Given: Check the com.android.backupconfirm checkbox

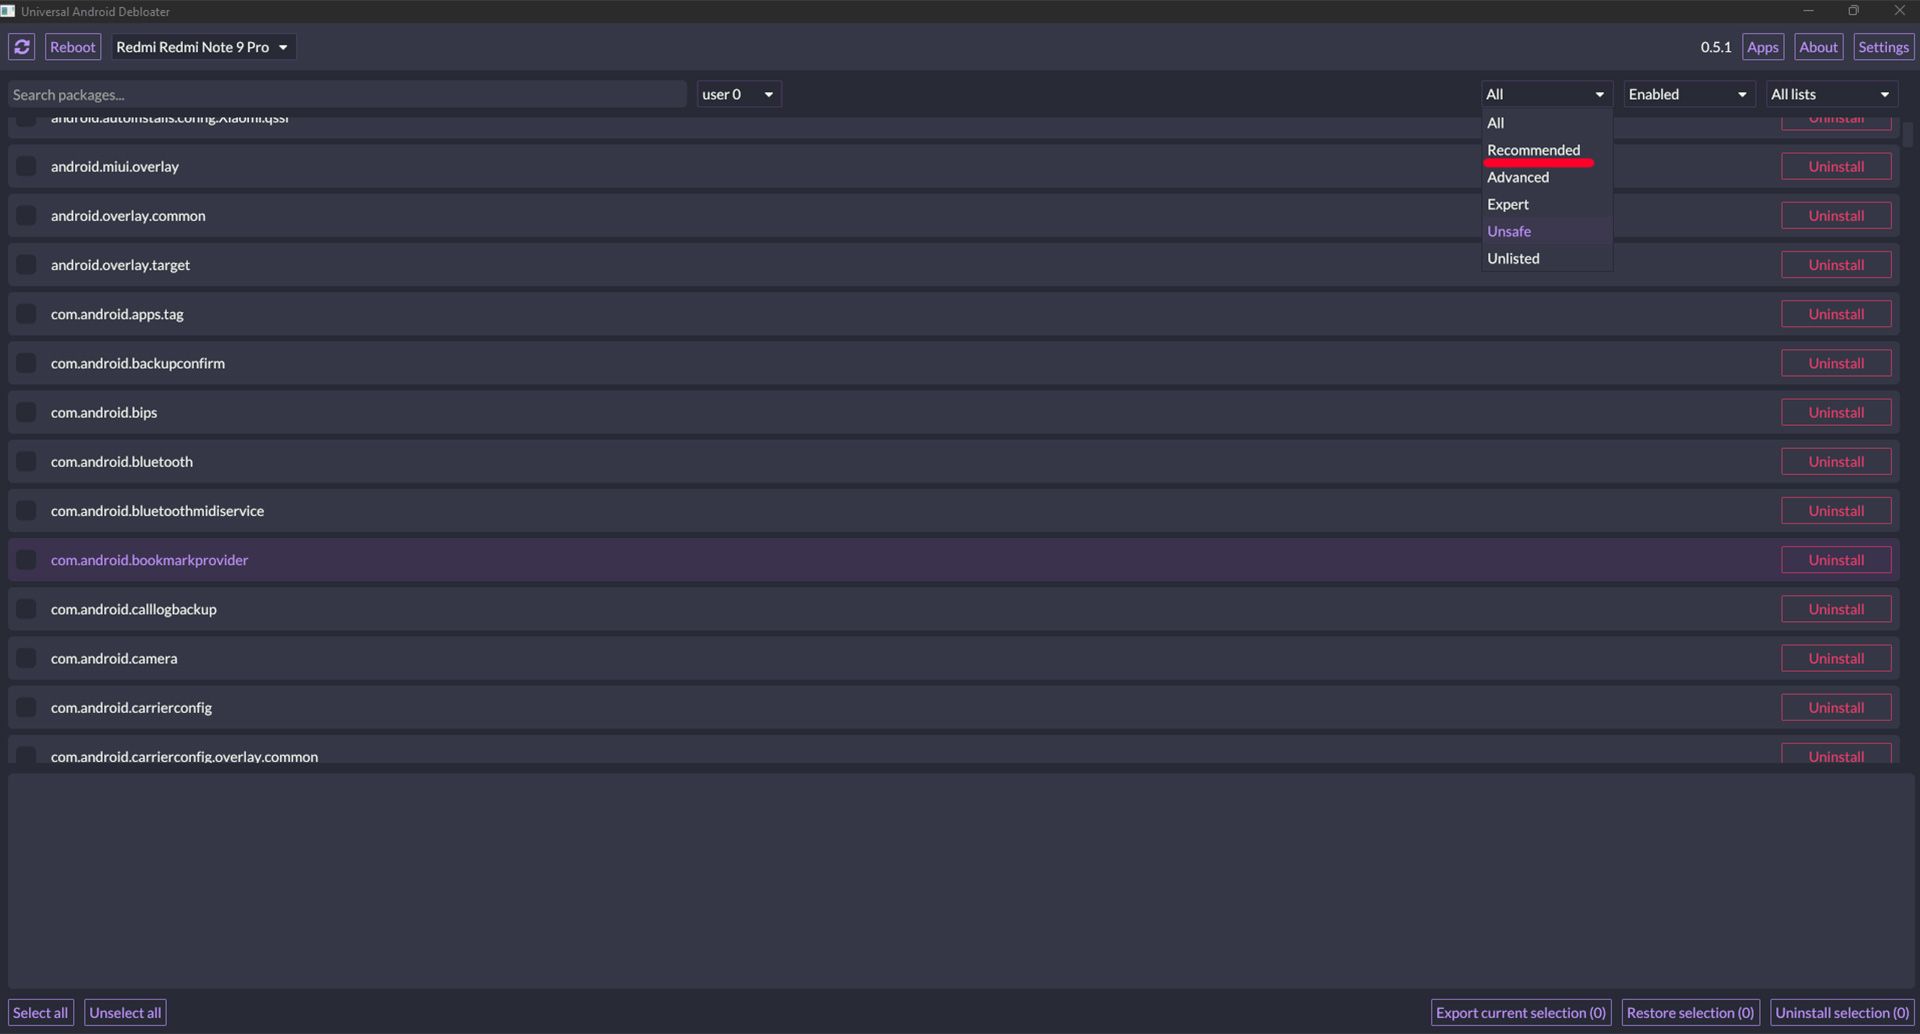Looking at the screenshot, I should (26, 363).
